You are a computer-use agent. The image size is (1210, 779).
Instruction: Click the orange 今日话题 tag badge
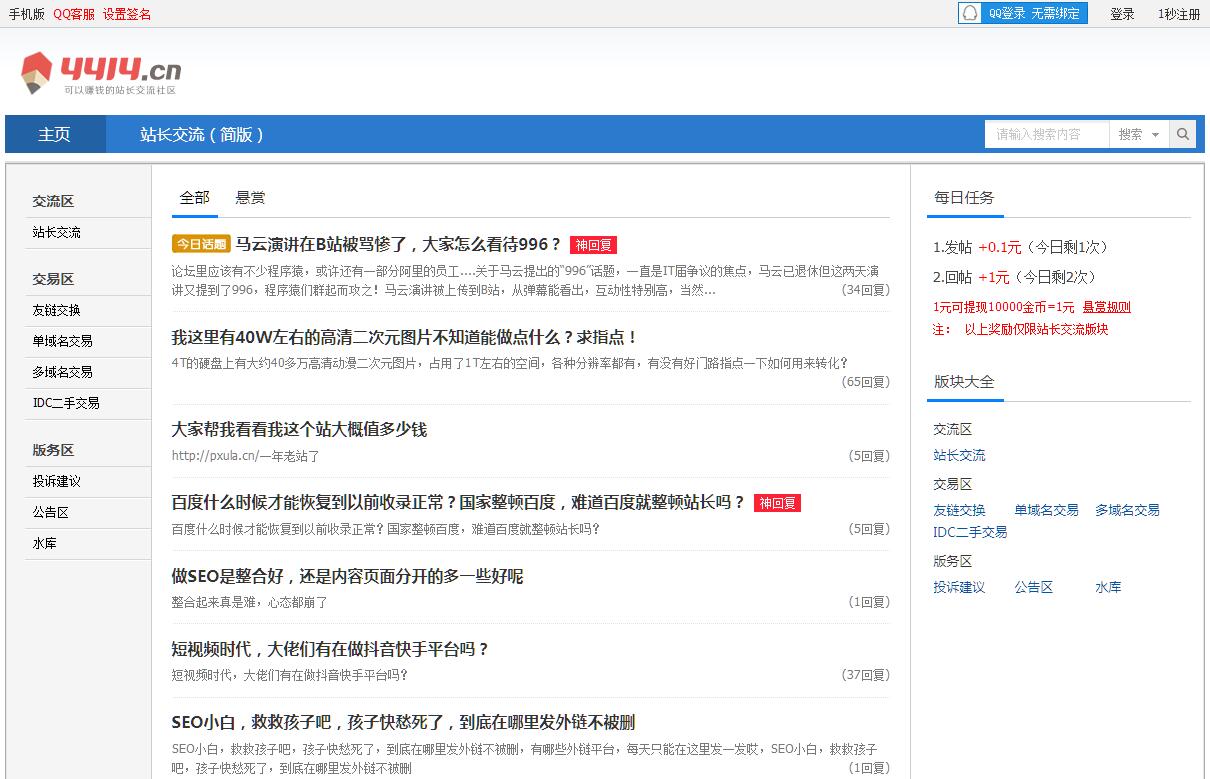pyautogui.click(x=201, y=244)
